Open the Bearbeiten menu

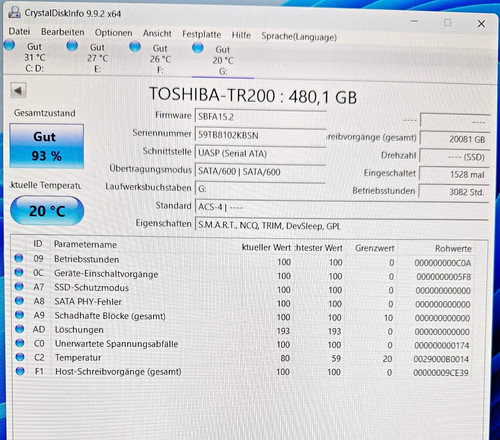(63, 32)
